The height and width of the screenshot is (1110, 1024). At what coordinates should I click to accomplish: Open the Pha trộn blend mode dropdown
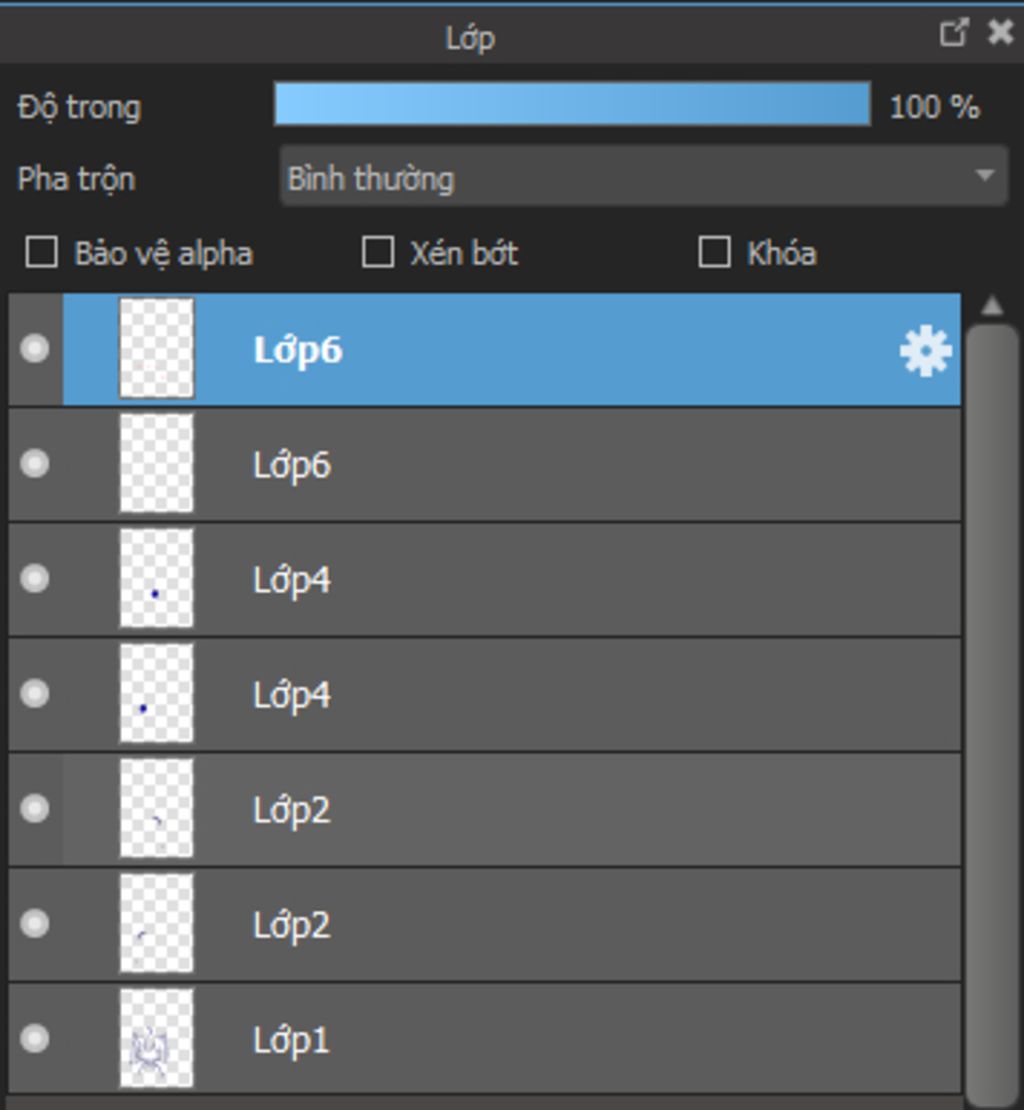click(643, 176)
